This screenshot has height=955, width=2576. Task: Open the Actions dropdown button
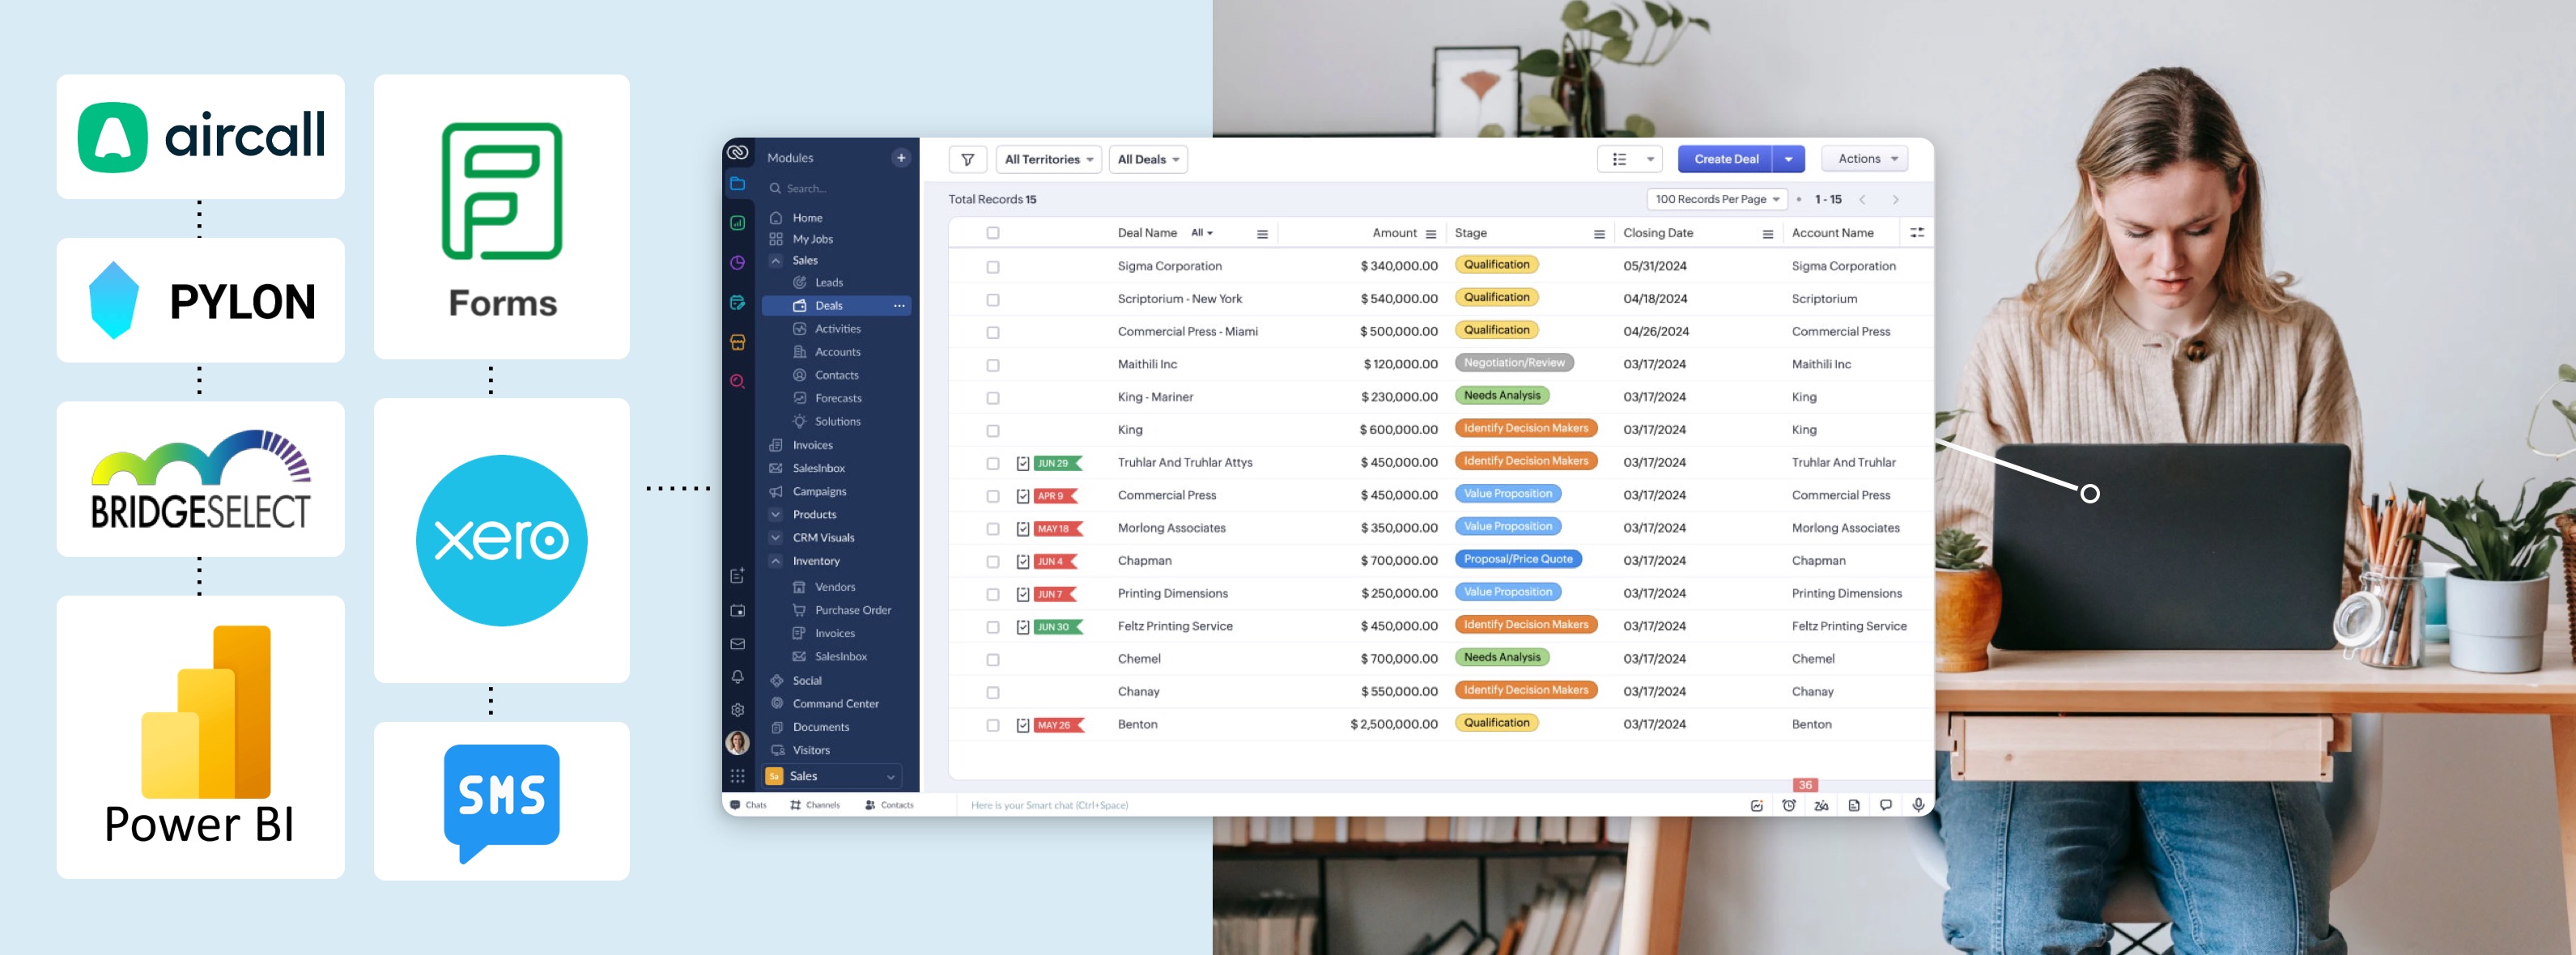point(1862,158)
